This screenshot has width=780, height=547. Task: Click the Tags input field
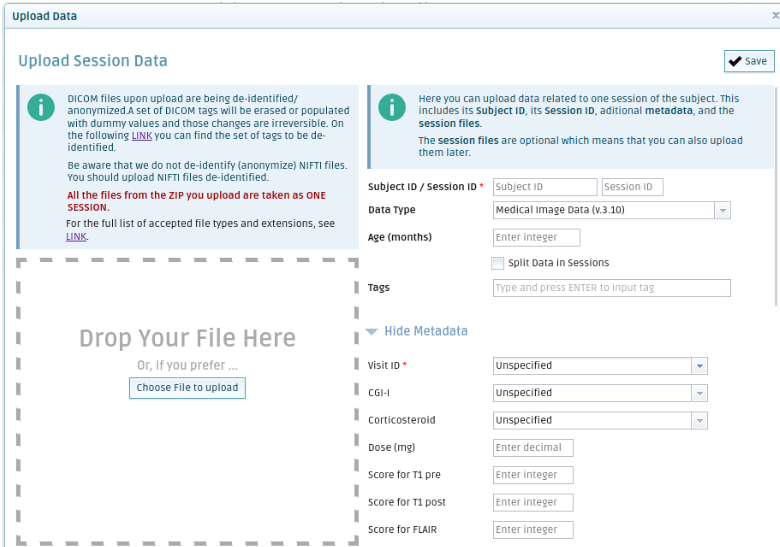coord(611,288)
